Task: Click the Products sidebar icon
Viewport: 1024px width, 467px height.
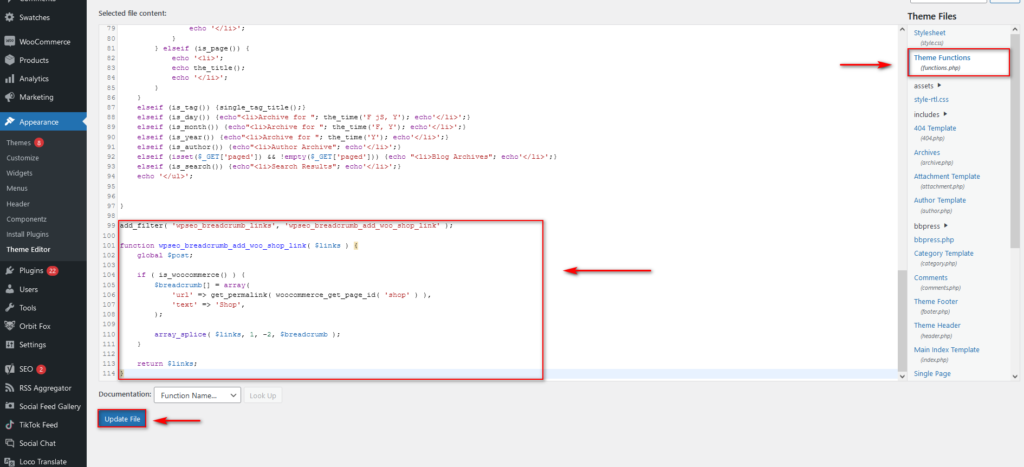Action: (x=10, y=60)
